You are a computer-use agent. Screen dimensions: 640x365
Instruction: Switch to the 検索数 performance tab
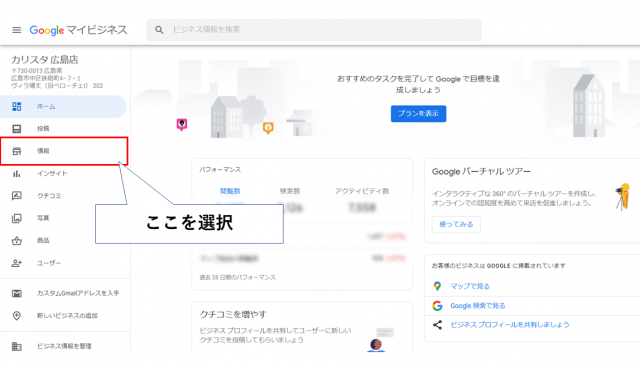point(290,191)
